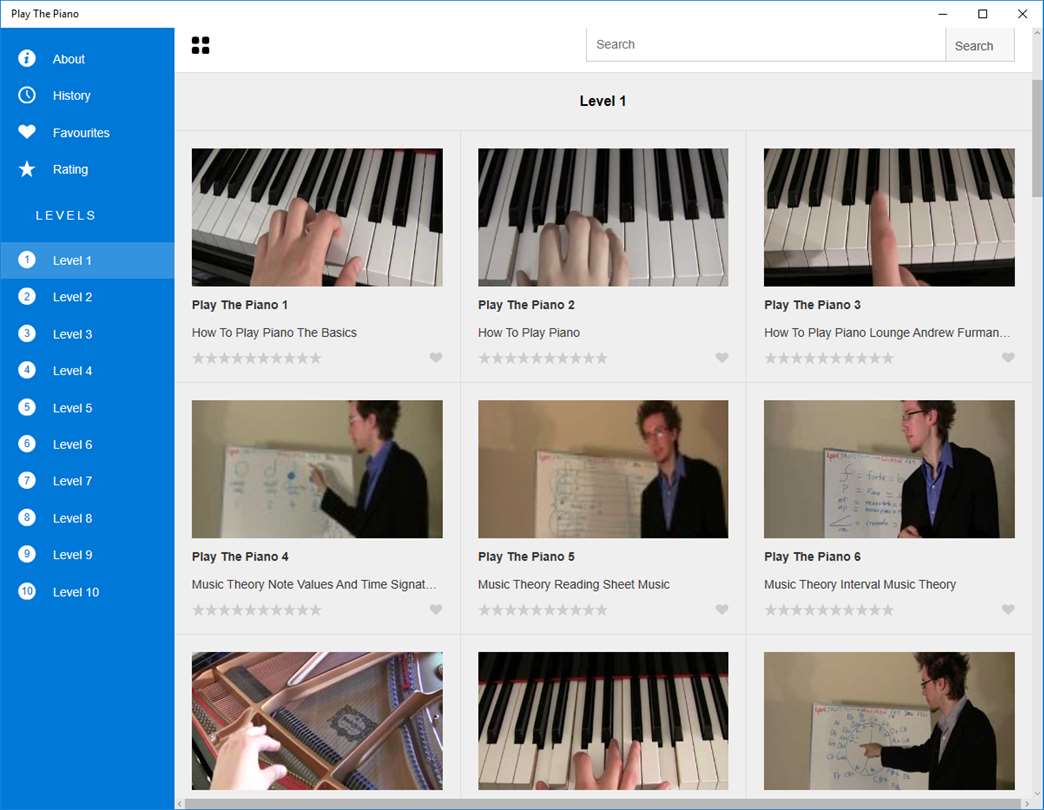This screenshot has width=1044, height=810.
Task: Click the vertical scrollbar thumb
Action: click(1037, 138)
